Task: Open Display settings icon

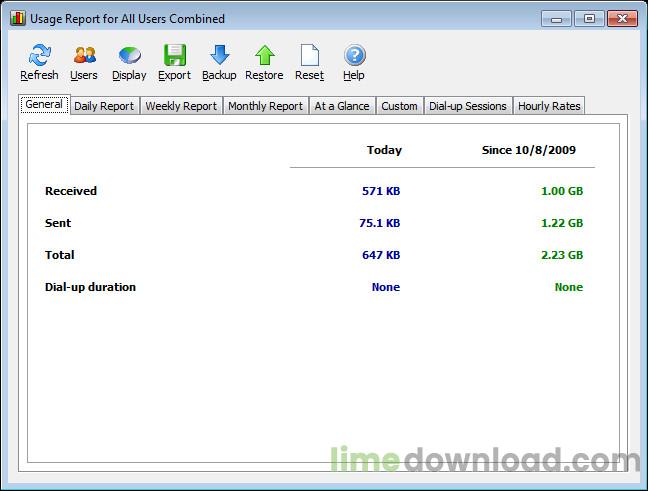Action: (x=129, y=57)
